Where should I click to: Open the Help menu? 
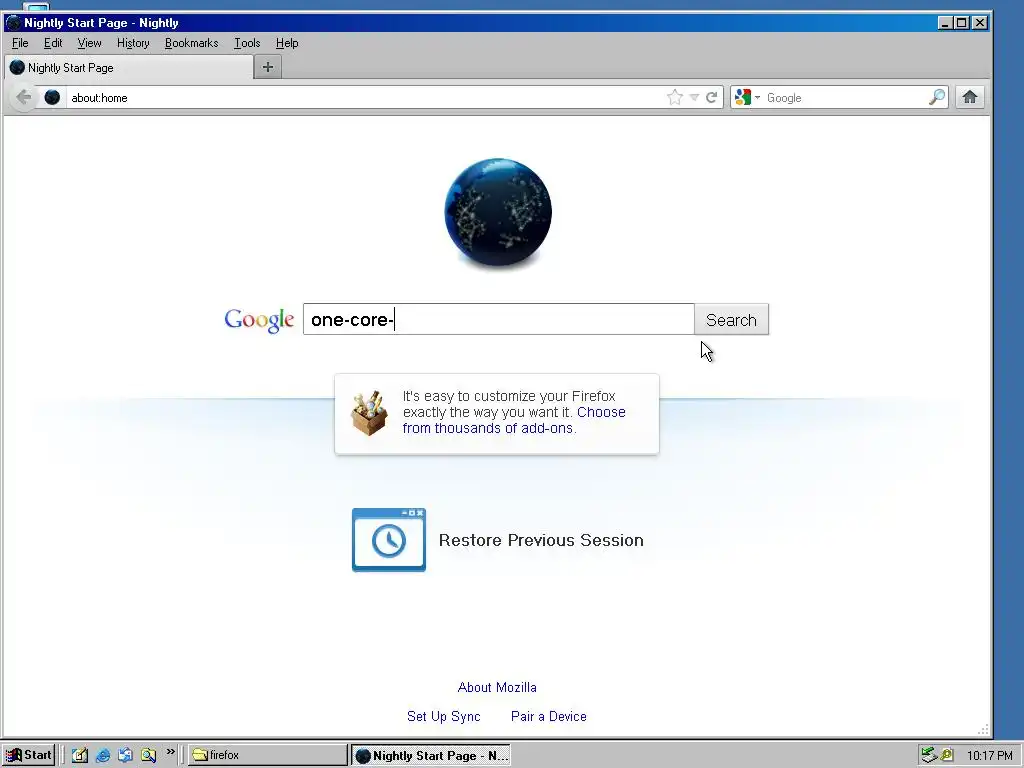point(287,43)
